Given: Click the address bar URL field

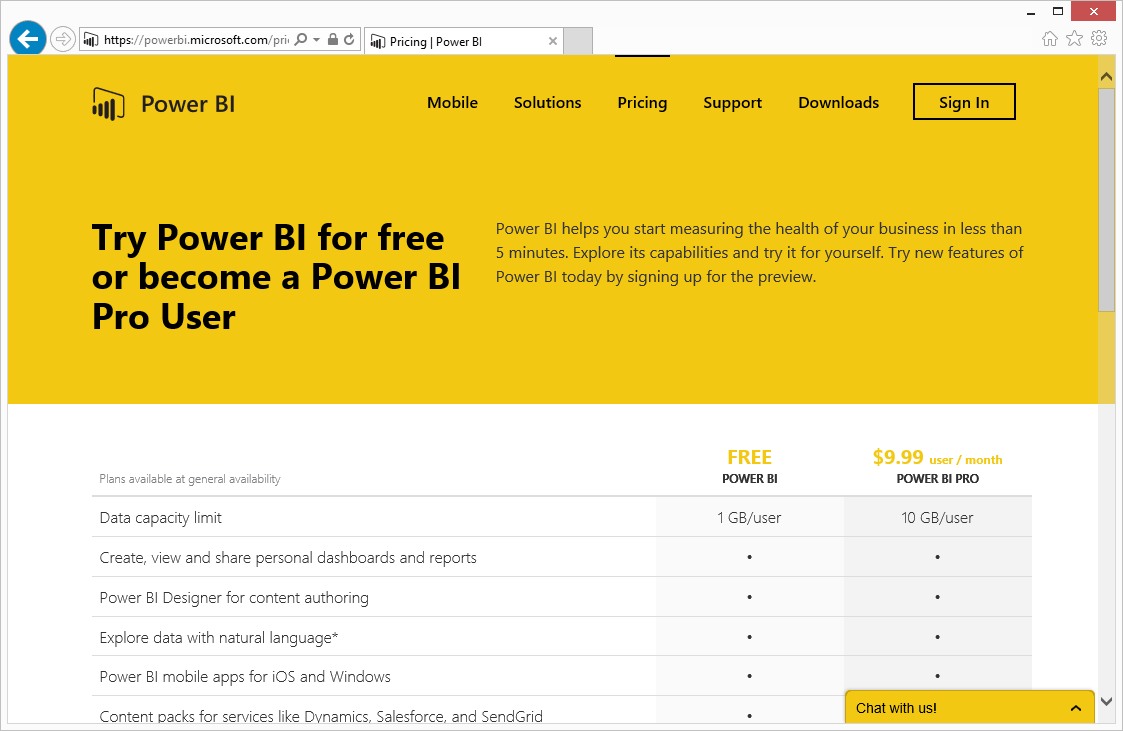Looking at the screenshot, I should [196, 39].
